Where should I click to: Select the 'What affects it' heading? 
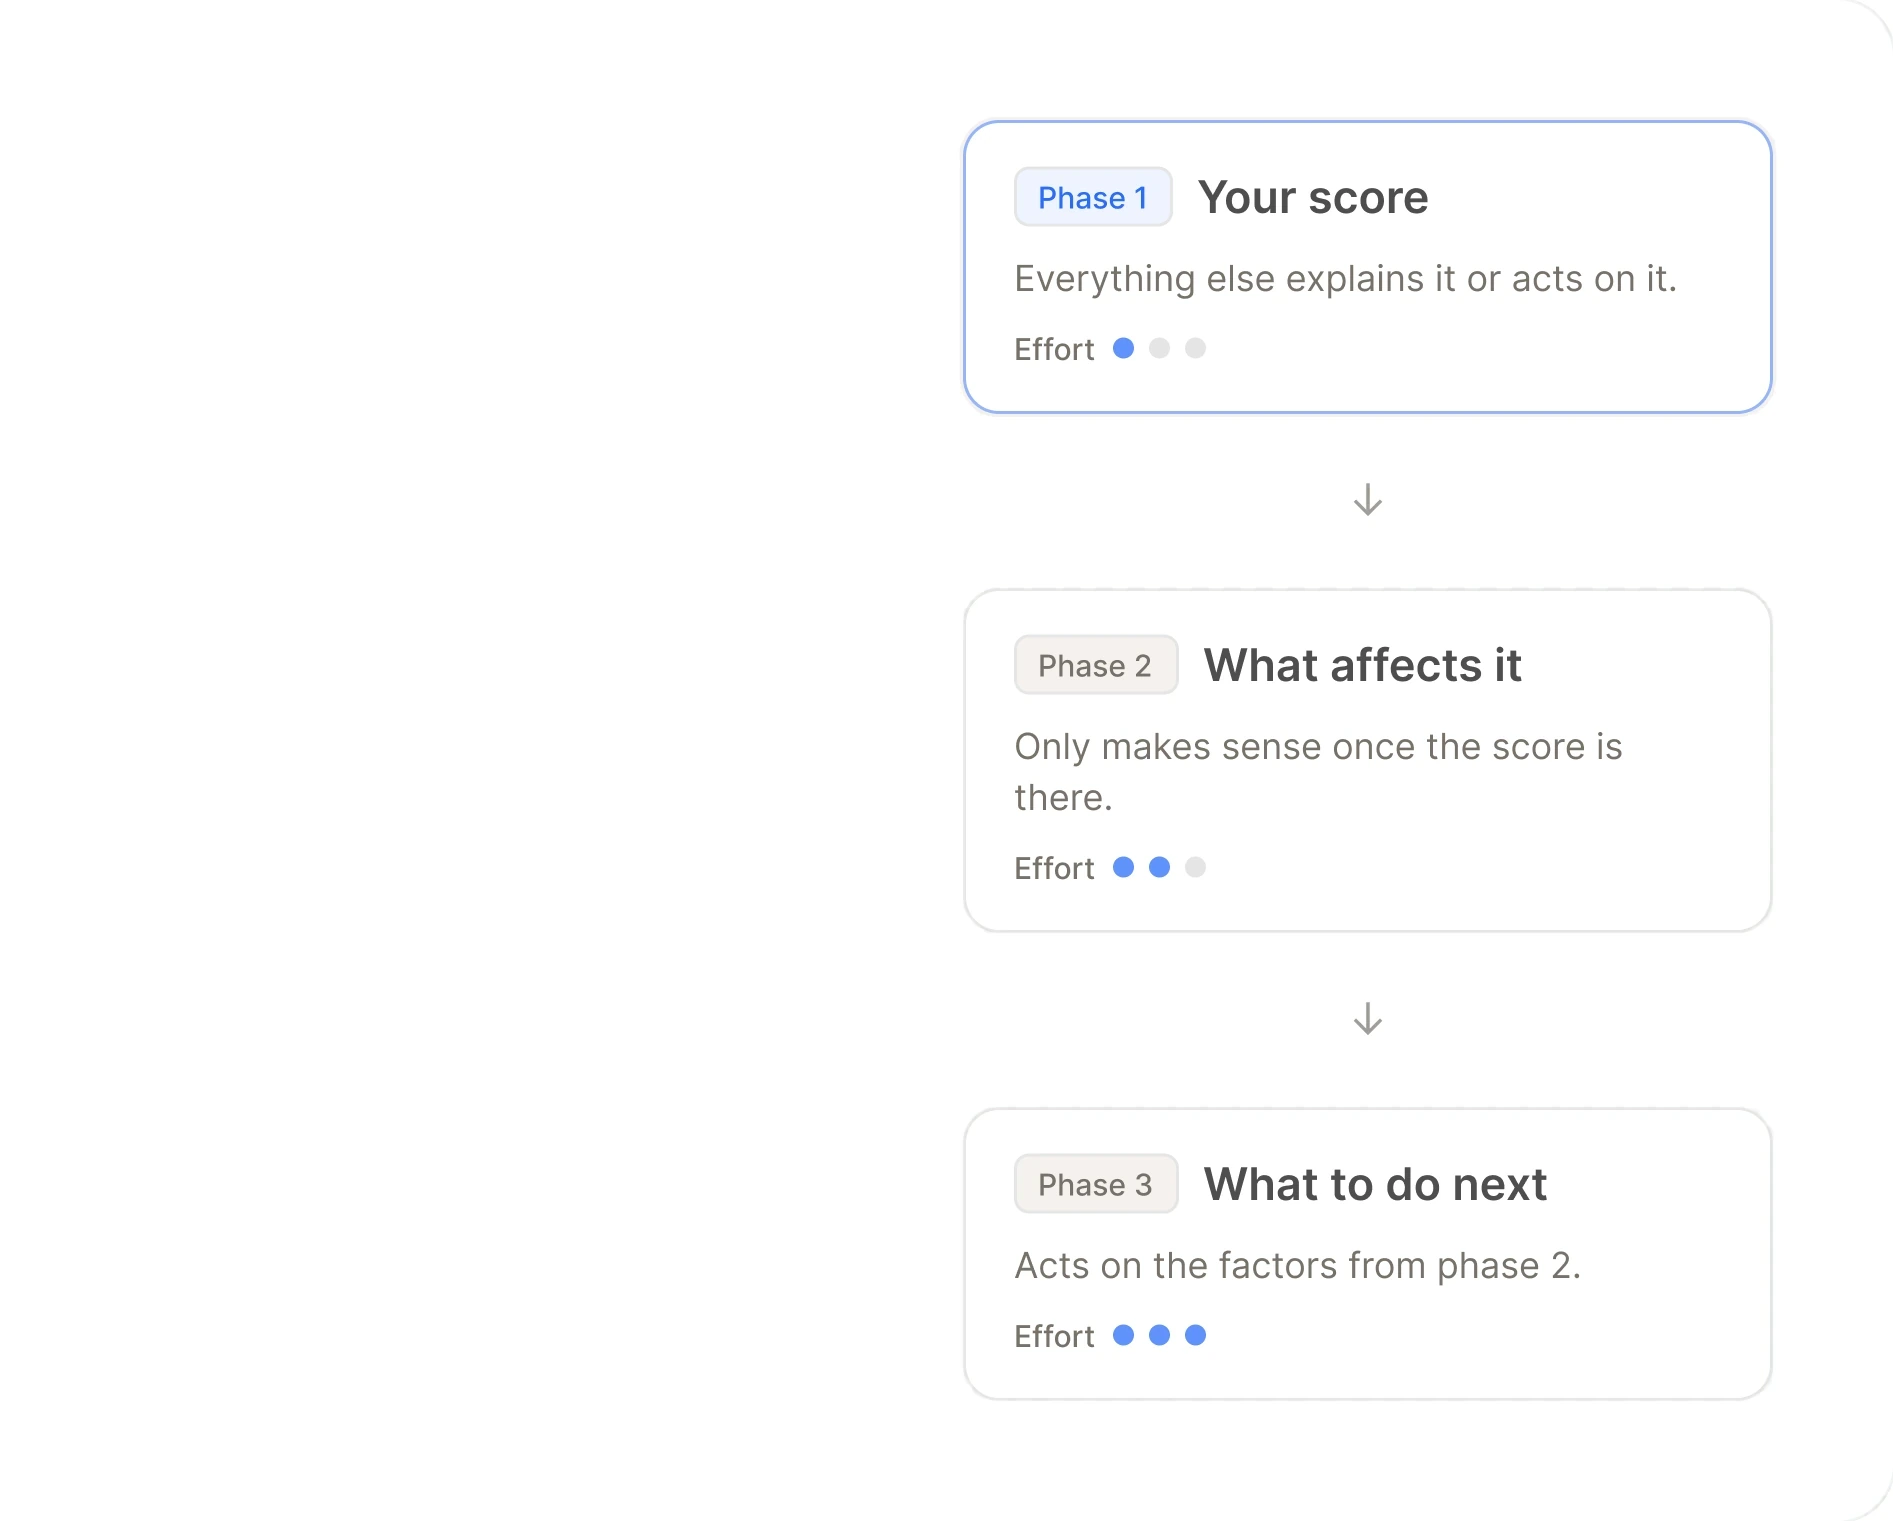(x=1362, y=665)
